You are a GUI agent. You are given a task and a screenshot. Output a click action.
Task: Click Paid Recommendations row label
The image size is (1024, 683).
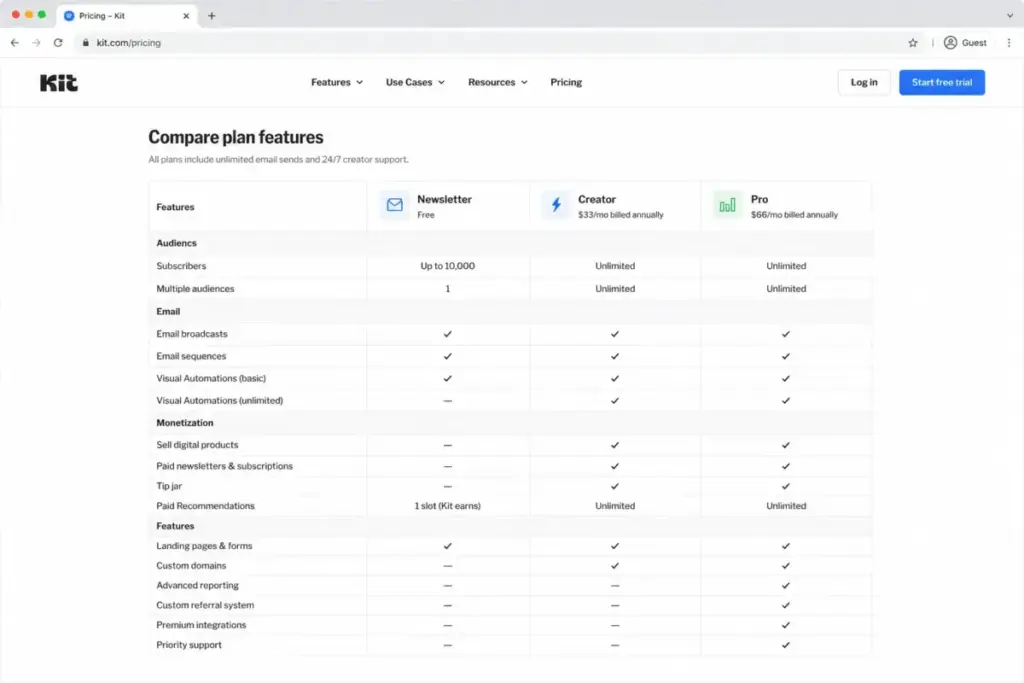205,505
